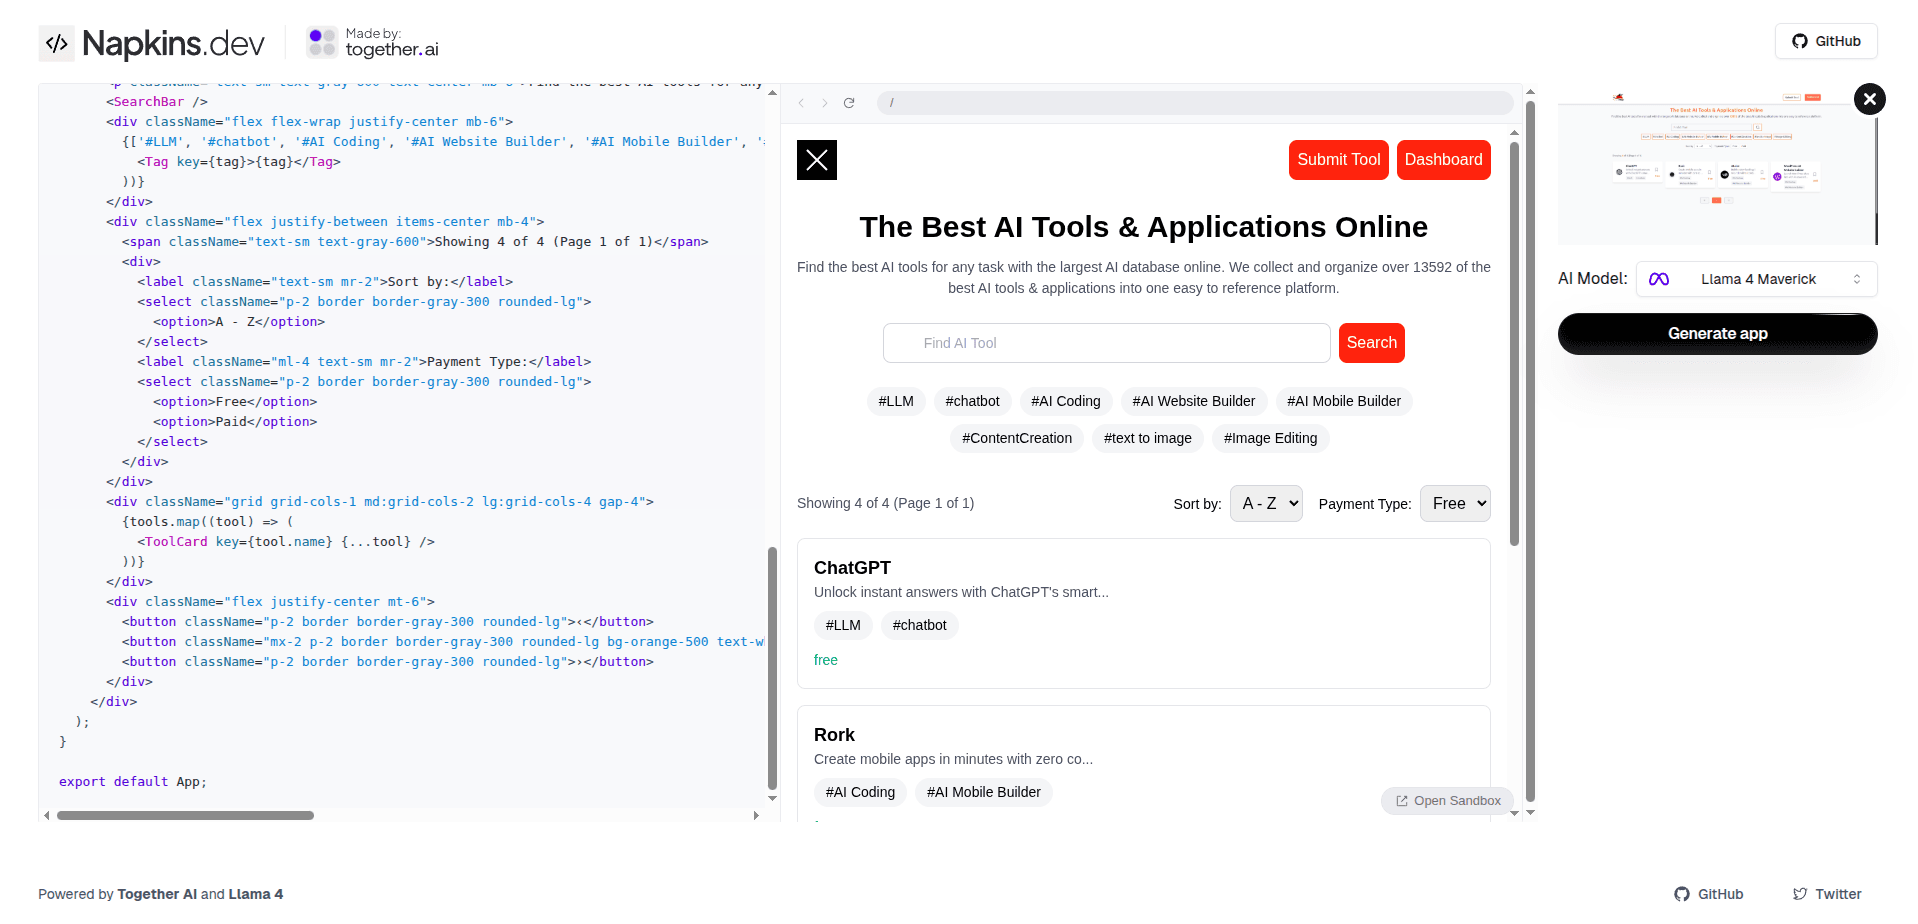Image resolution: width=1918 pixels, height=924 pixels.
Task: Select the #ContentCreation tag
Action: [1016, 438]
